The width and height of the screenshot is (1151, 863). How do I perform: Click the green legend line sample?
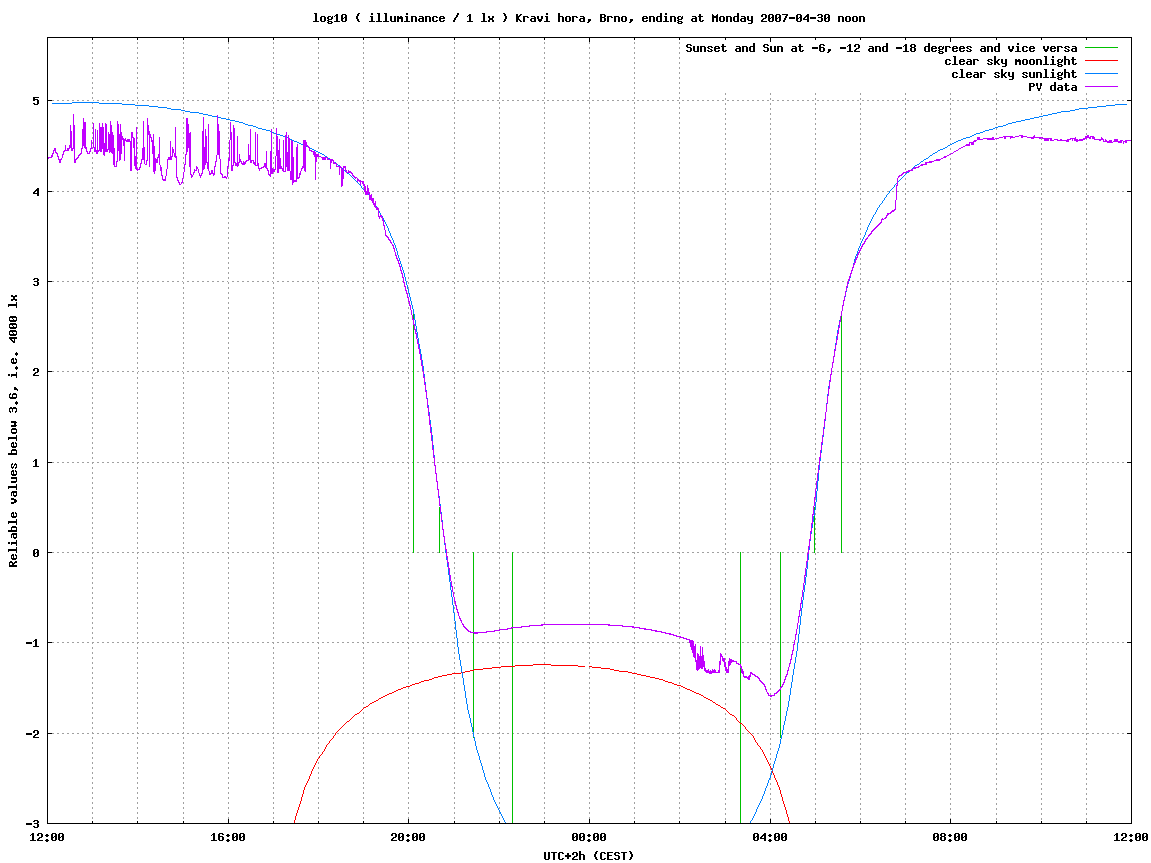(x=1101, y=48)
